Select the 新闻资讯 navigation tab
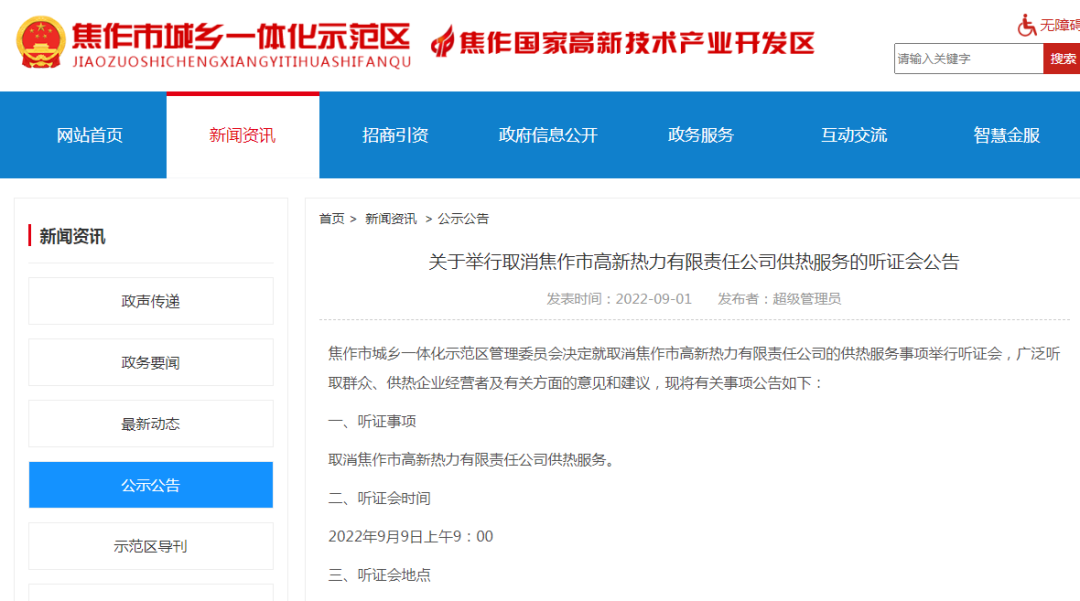Viewport: 1080px width, 601px height. click(242, 136)
